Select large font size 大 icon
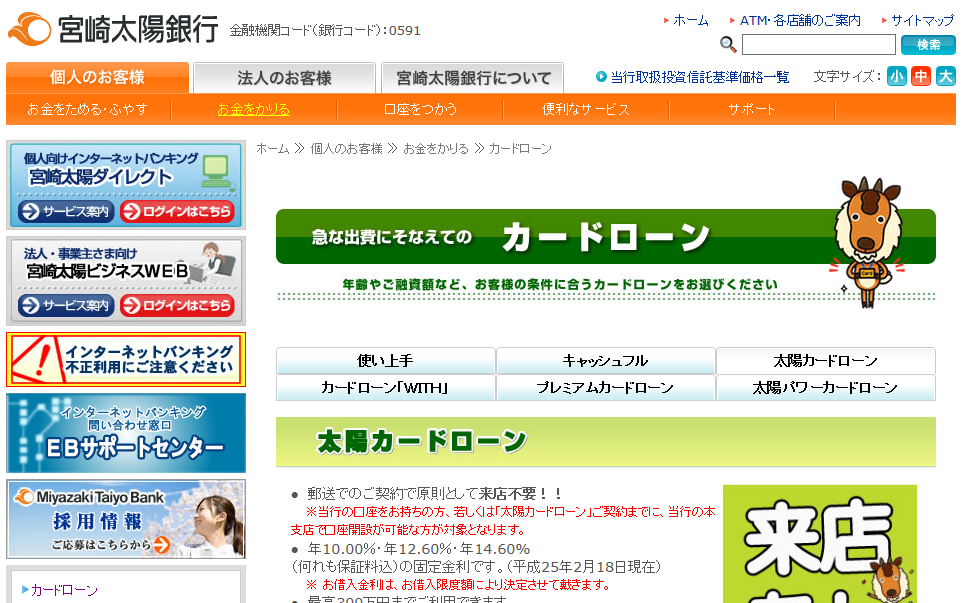Image resolution: width=962 pixels, height=603 pixels. (x=945, y=77)
